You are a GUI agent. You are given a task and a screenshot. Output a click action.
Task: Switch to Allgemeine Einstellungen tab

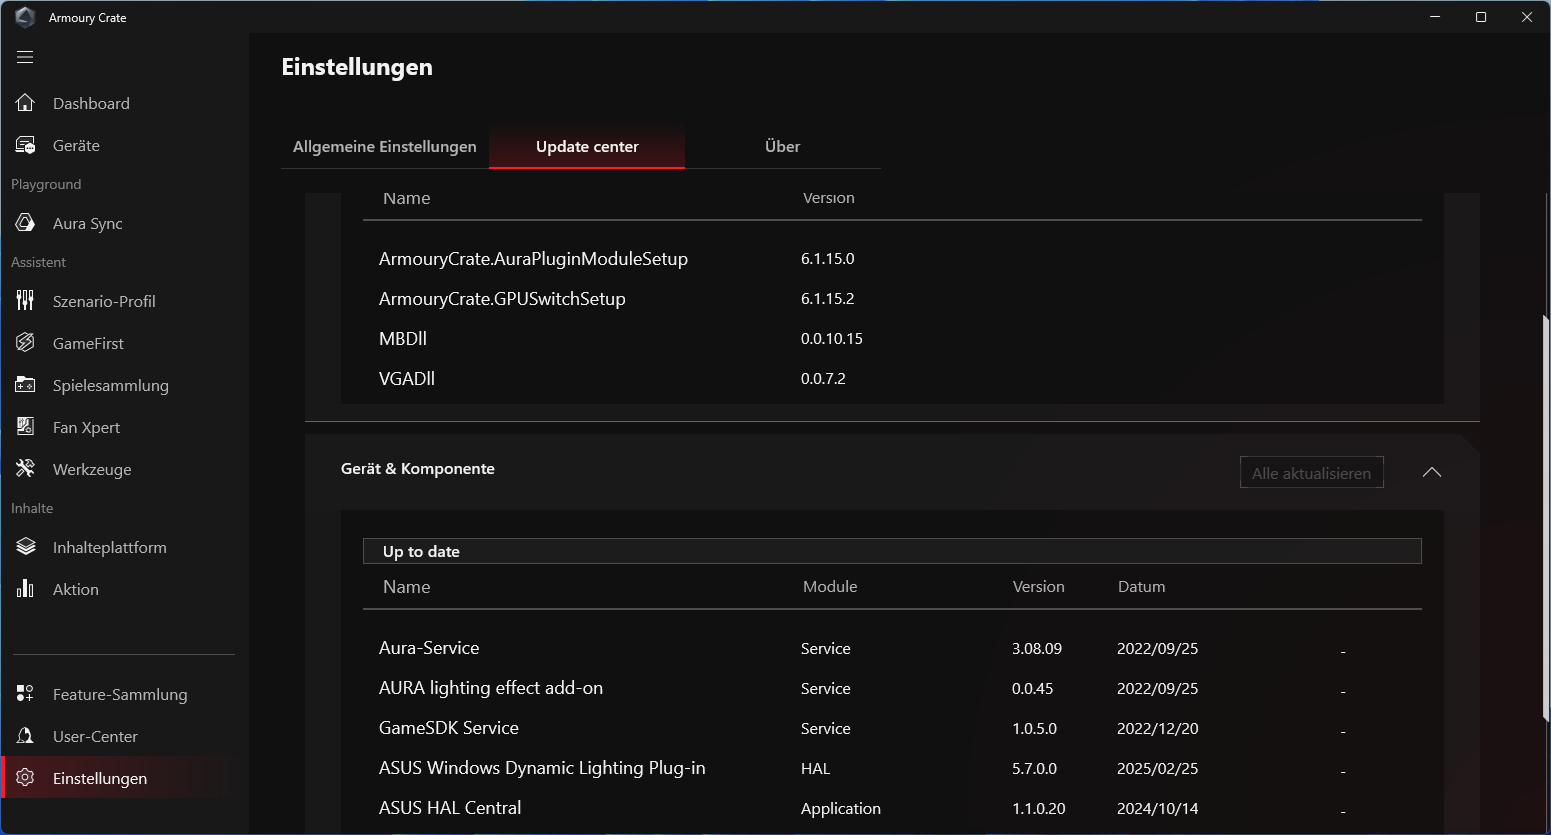pos(384,147)
